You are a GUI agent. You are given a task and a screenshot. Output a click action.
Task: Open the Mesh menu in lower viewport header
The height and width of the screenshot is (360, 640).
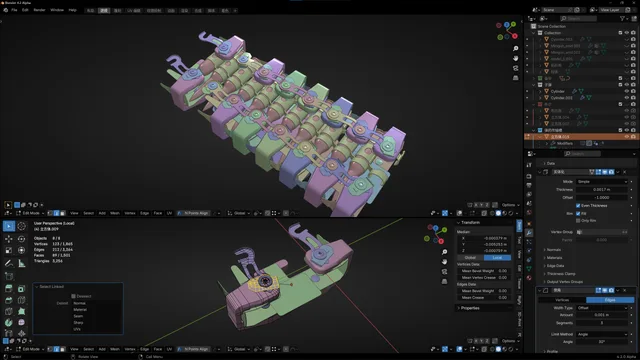tap(115, 349)
